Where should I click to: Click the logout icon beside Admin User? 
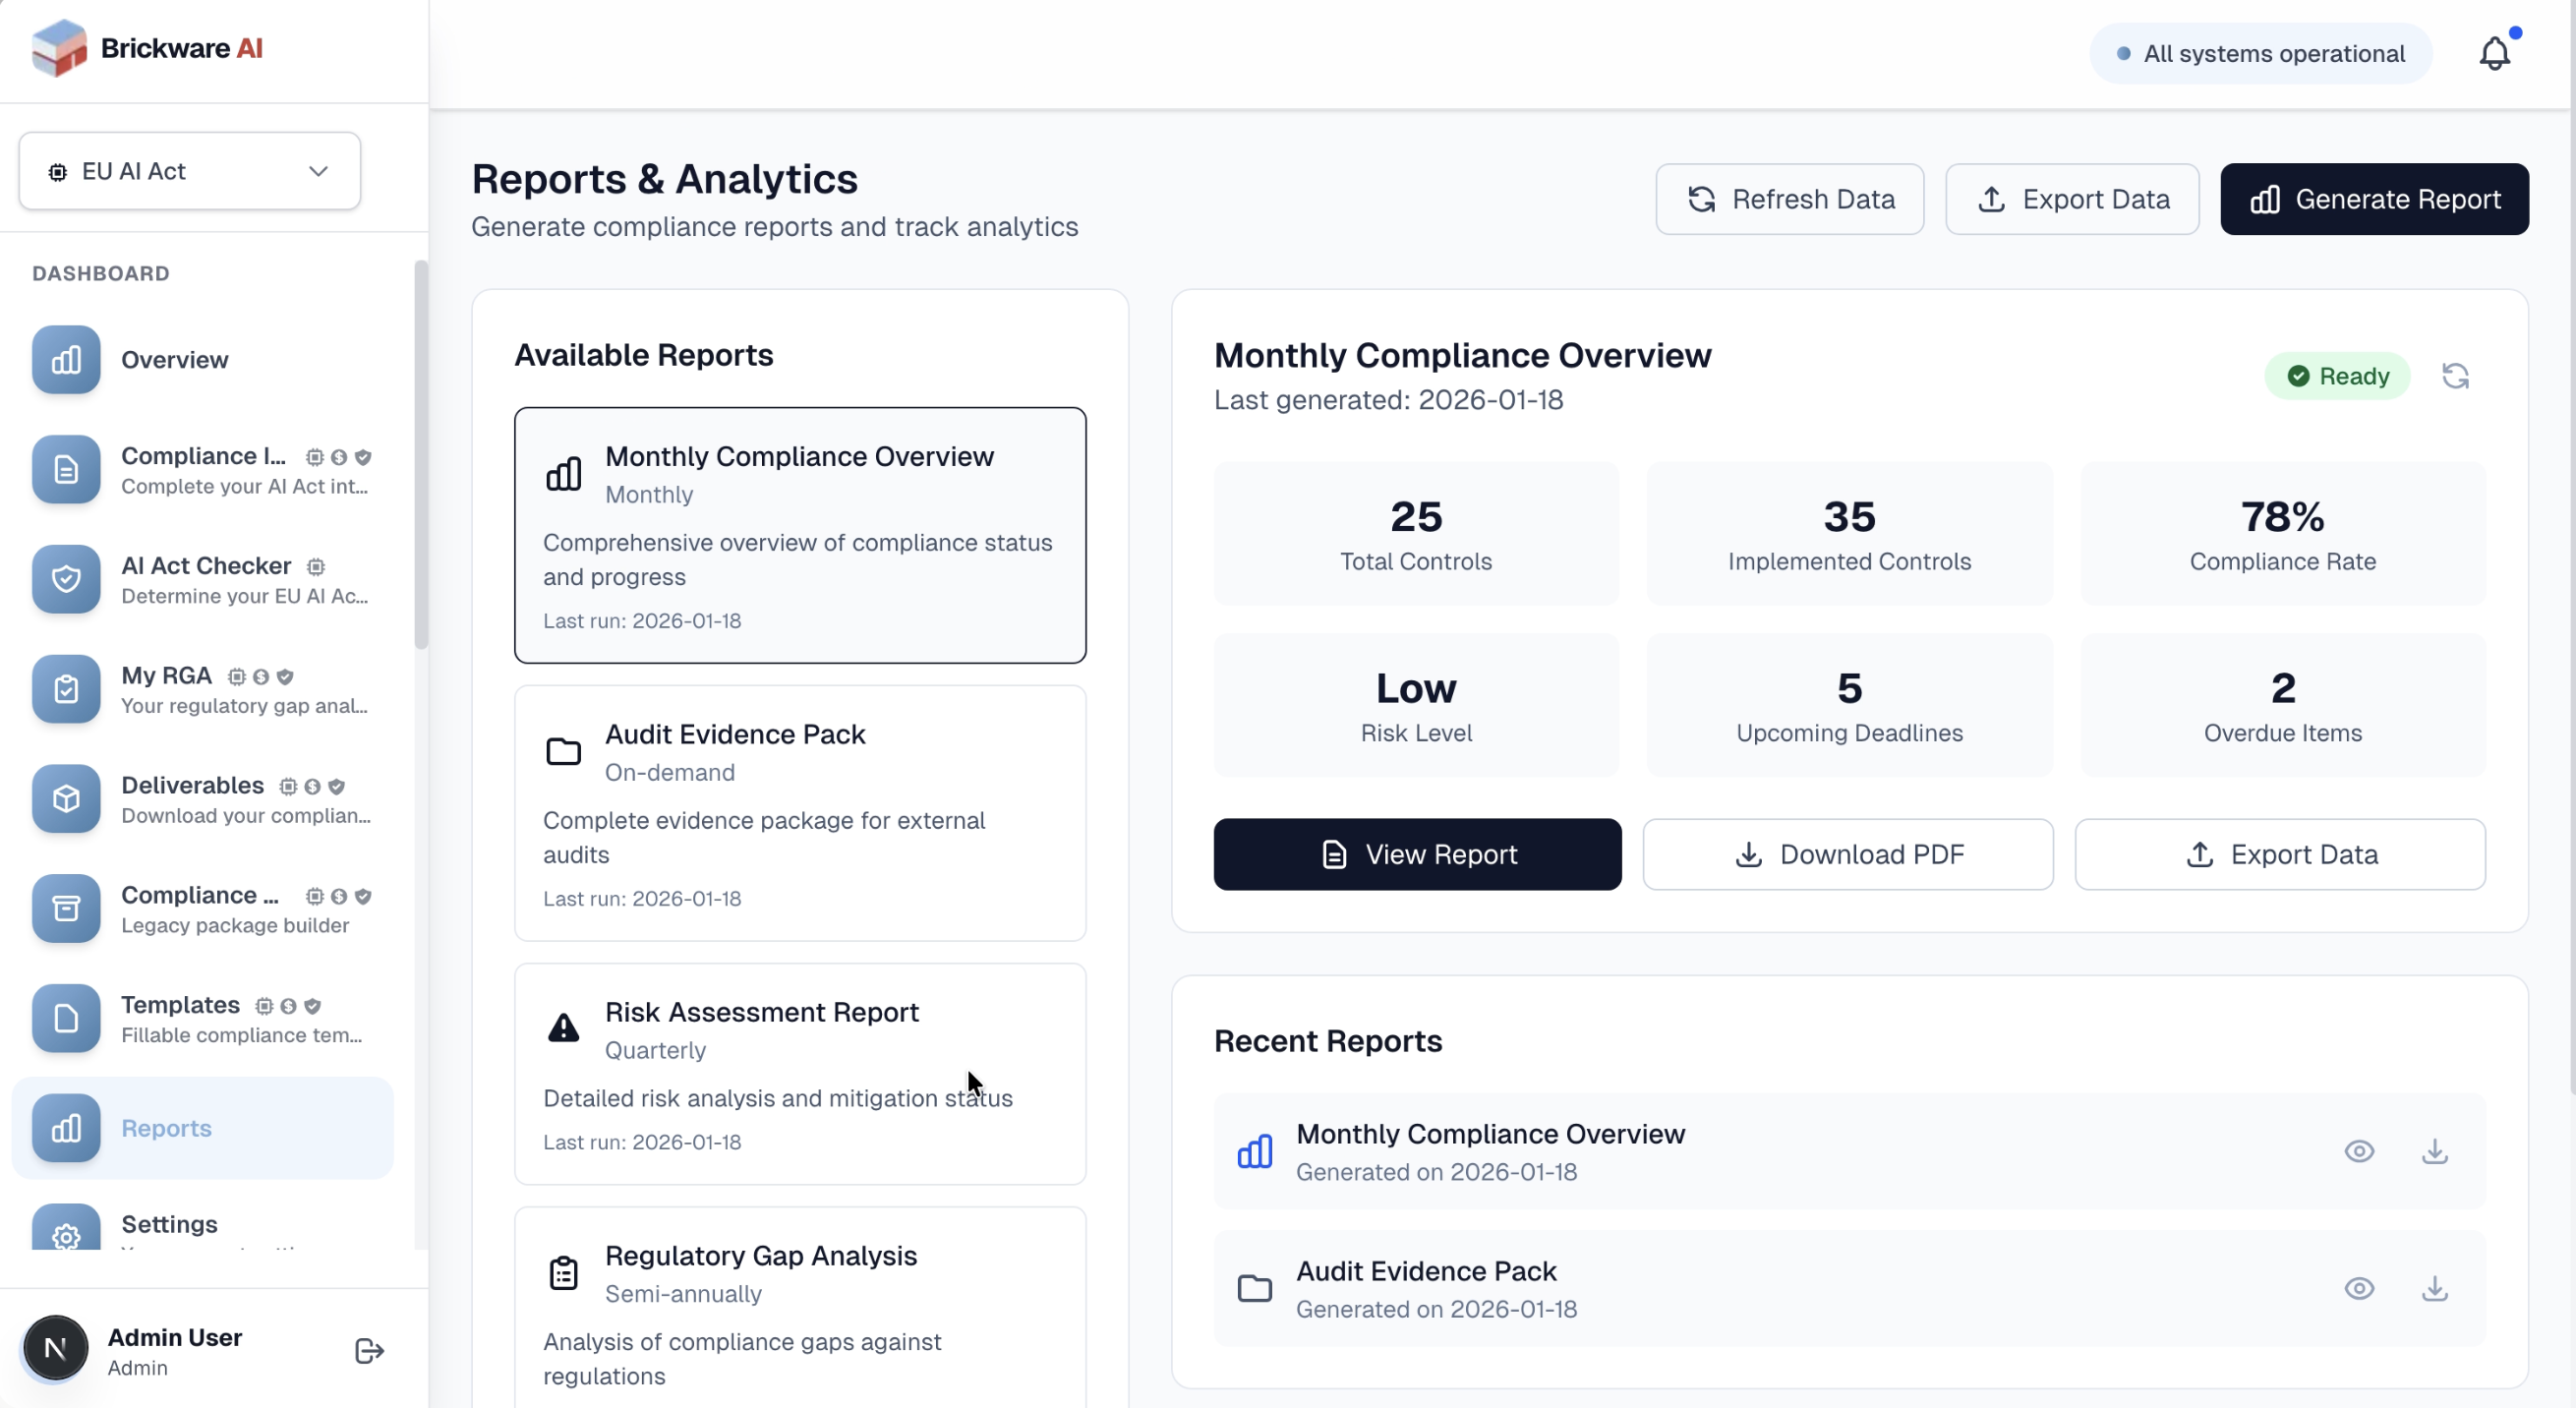pos(369,1351)
